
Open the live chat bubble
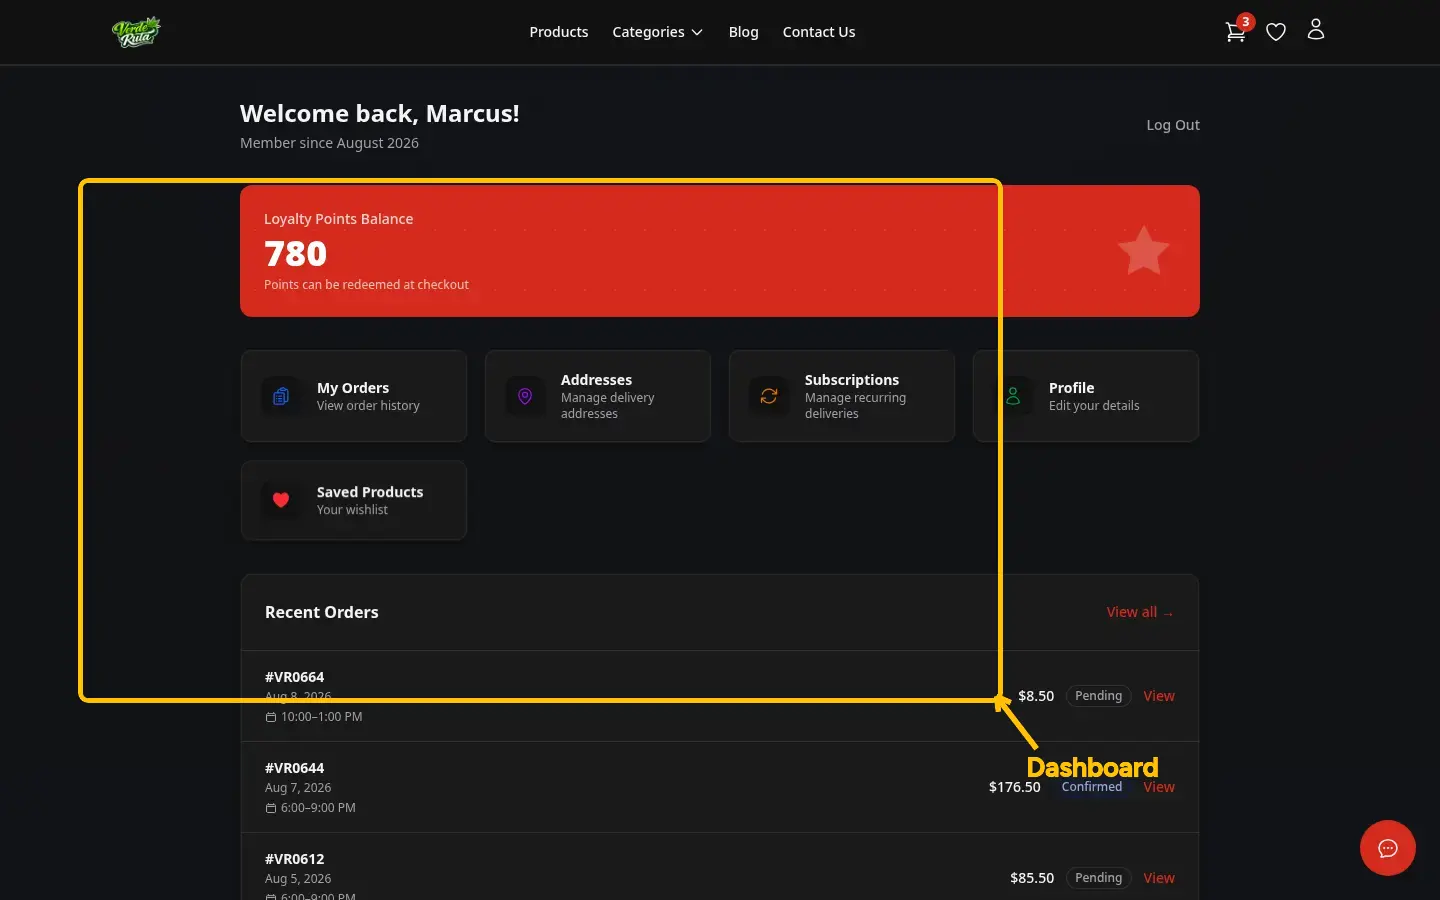pos(1388,848)
